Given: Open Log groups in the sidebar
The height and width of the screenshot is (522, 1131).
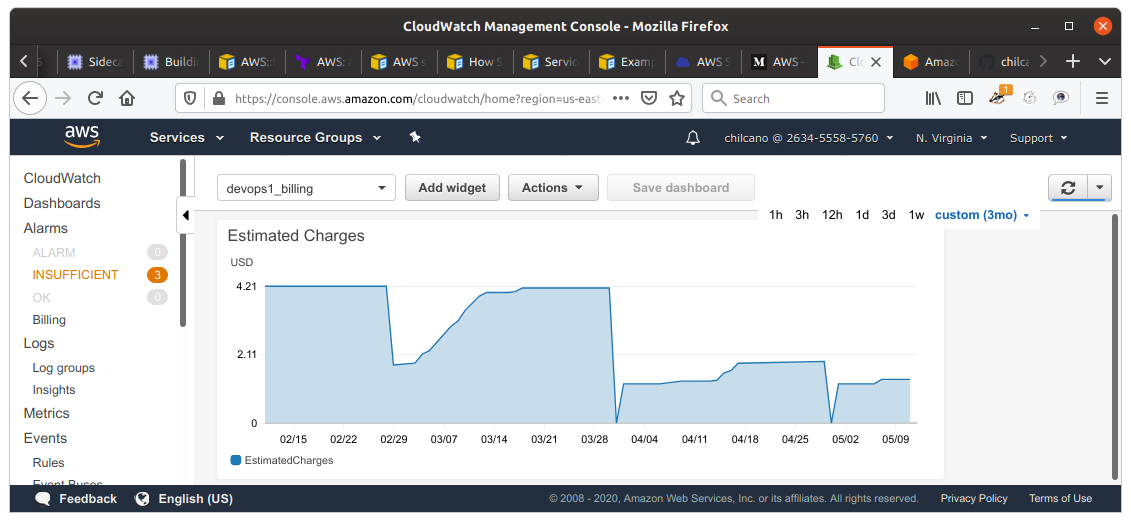Looking at the screenshot, I should pyautogui.click(x=63, y=368).
